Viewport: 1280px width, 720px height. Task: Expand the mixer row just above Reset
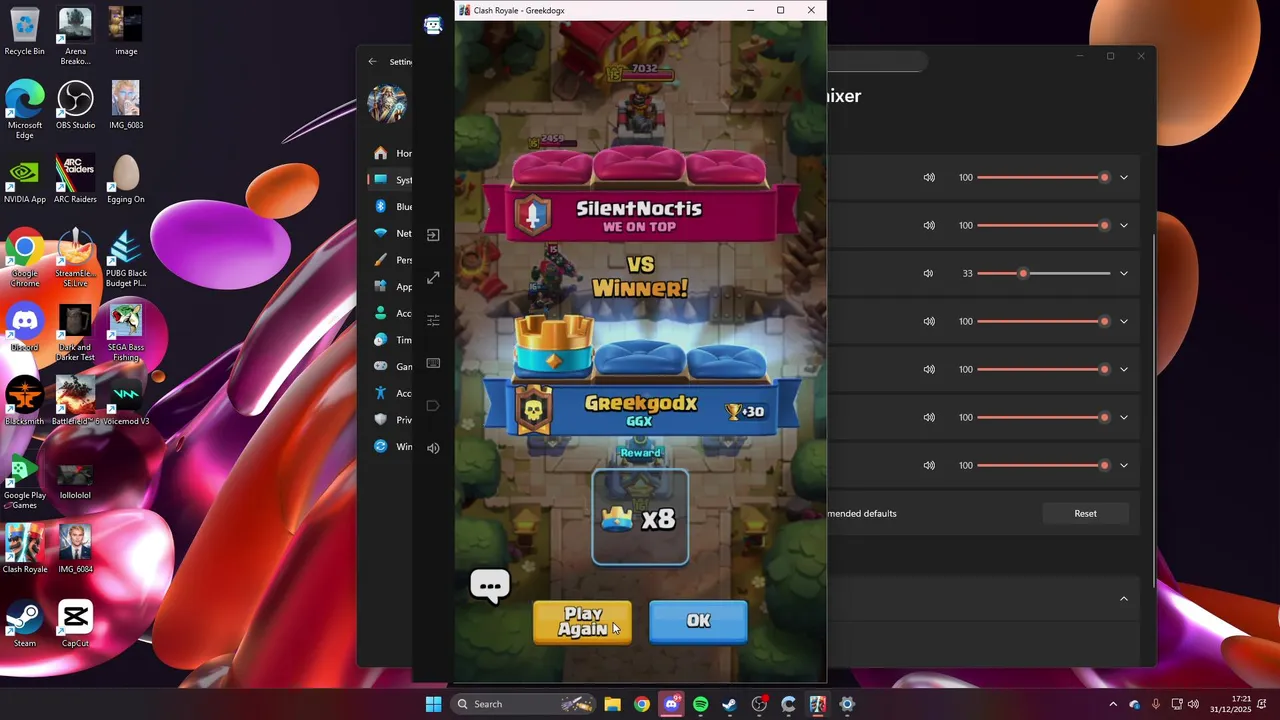[x=1124, y=465]
